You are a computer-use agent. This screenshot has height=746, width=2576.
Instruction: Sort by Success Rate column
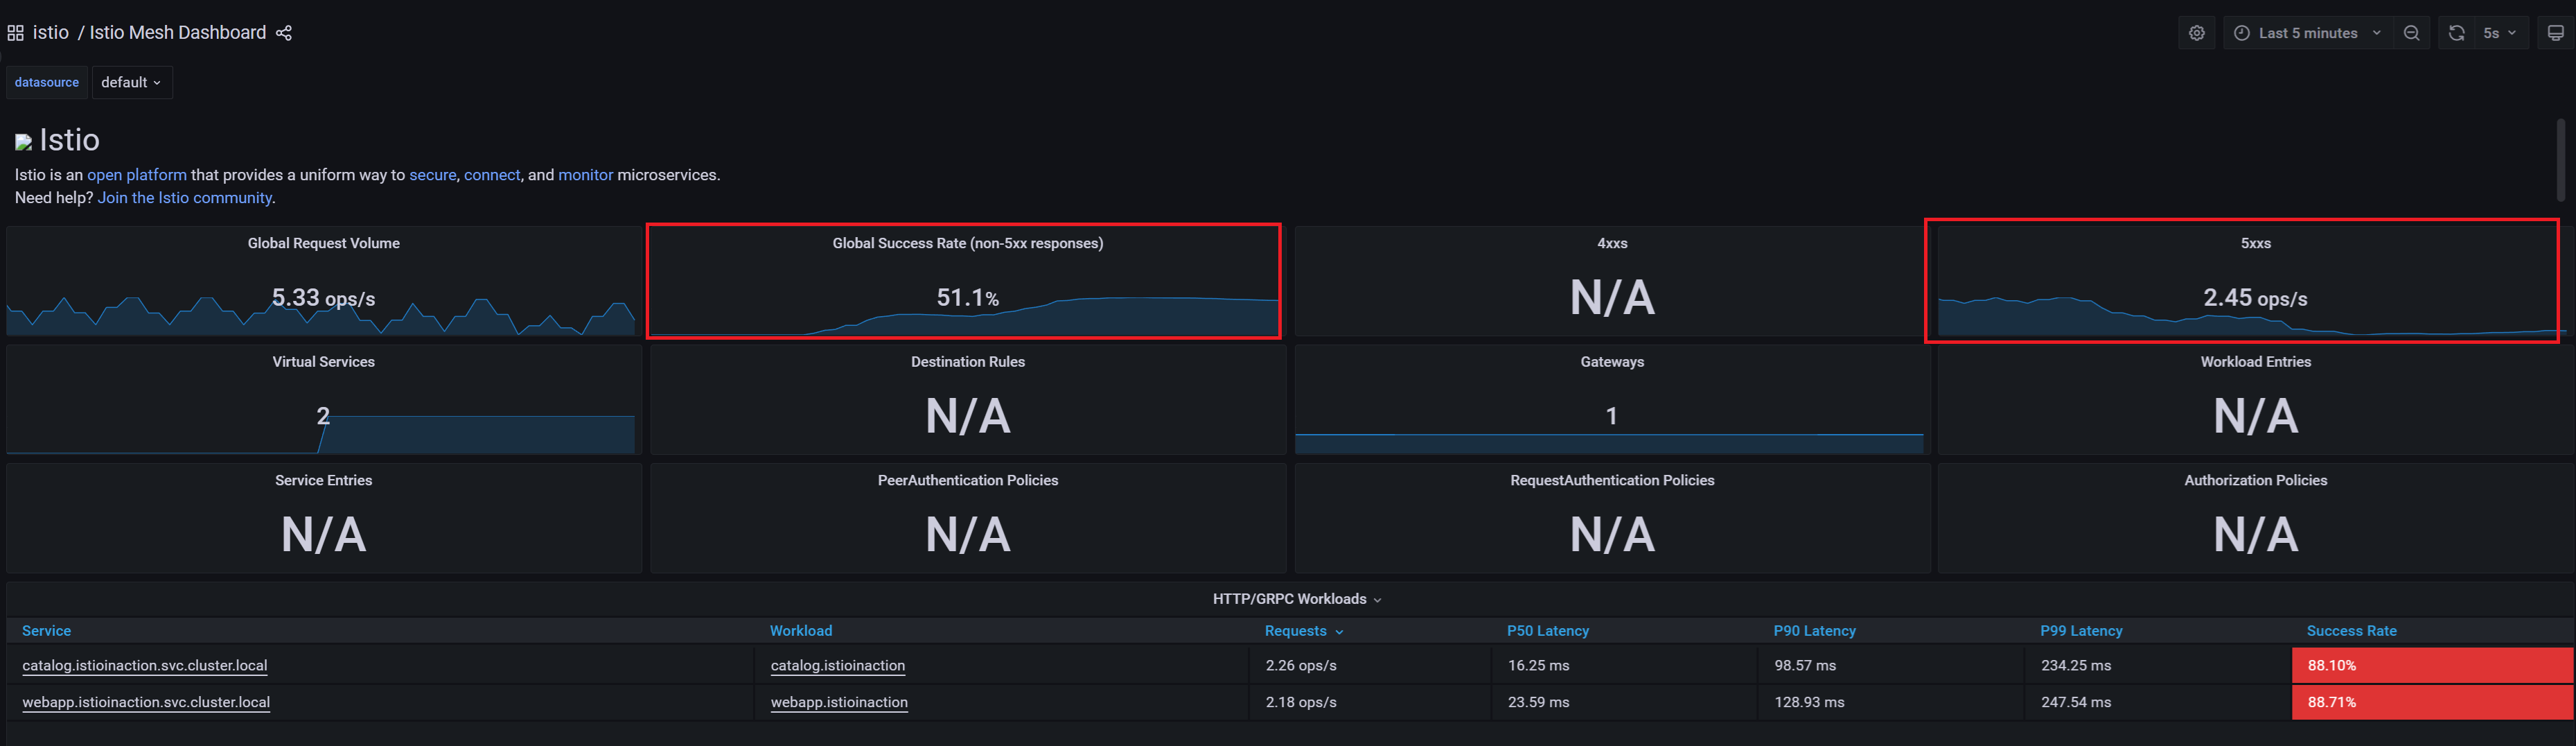[2351, 631]
